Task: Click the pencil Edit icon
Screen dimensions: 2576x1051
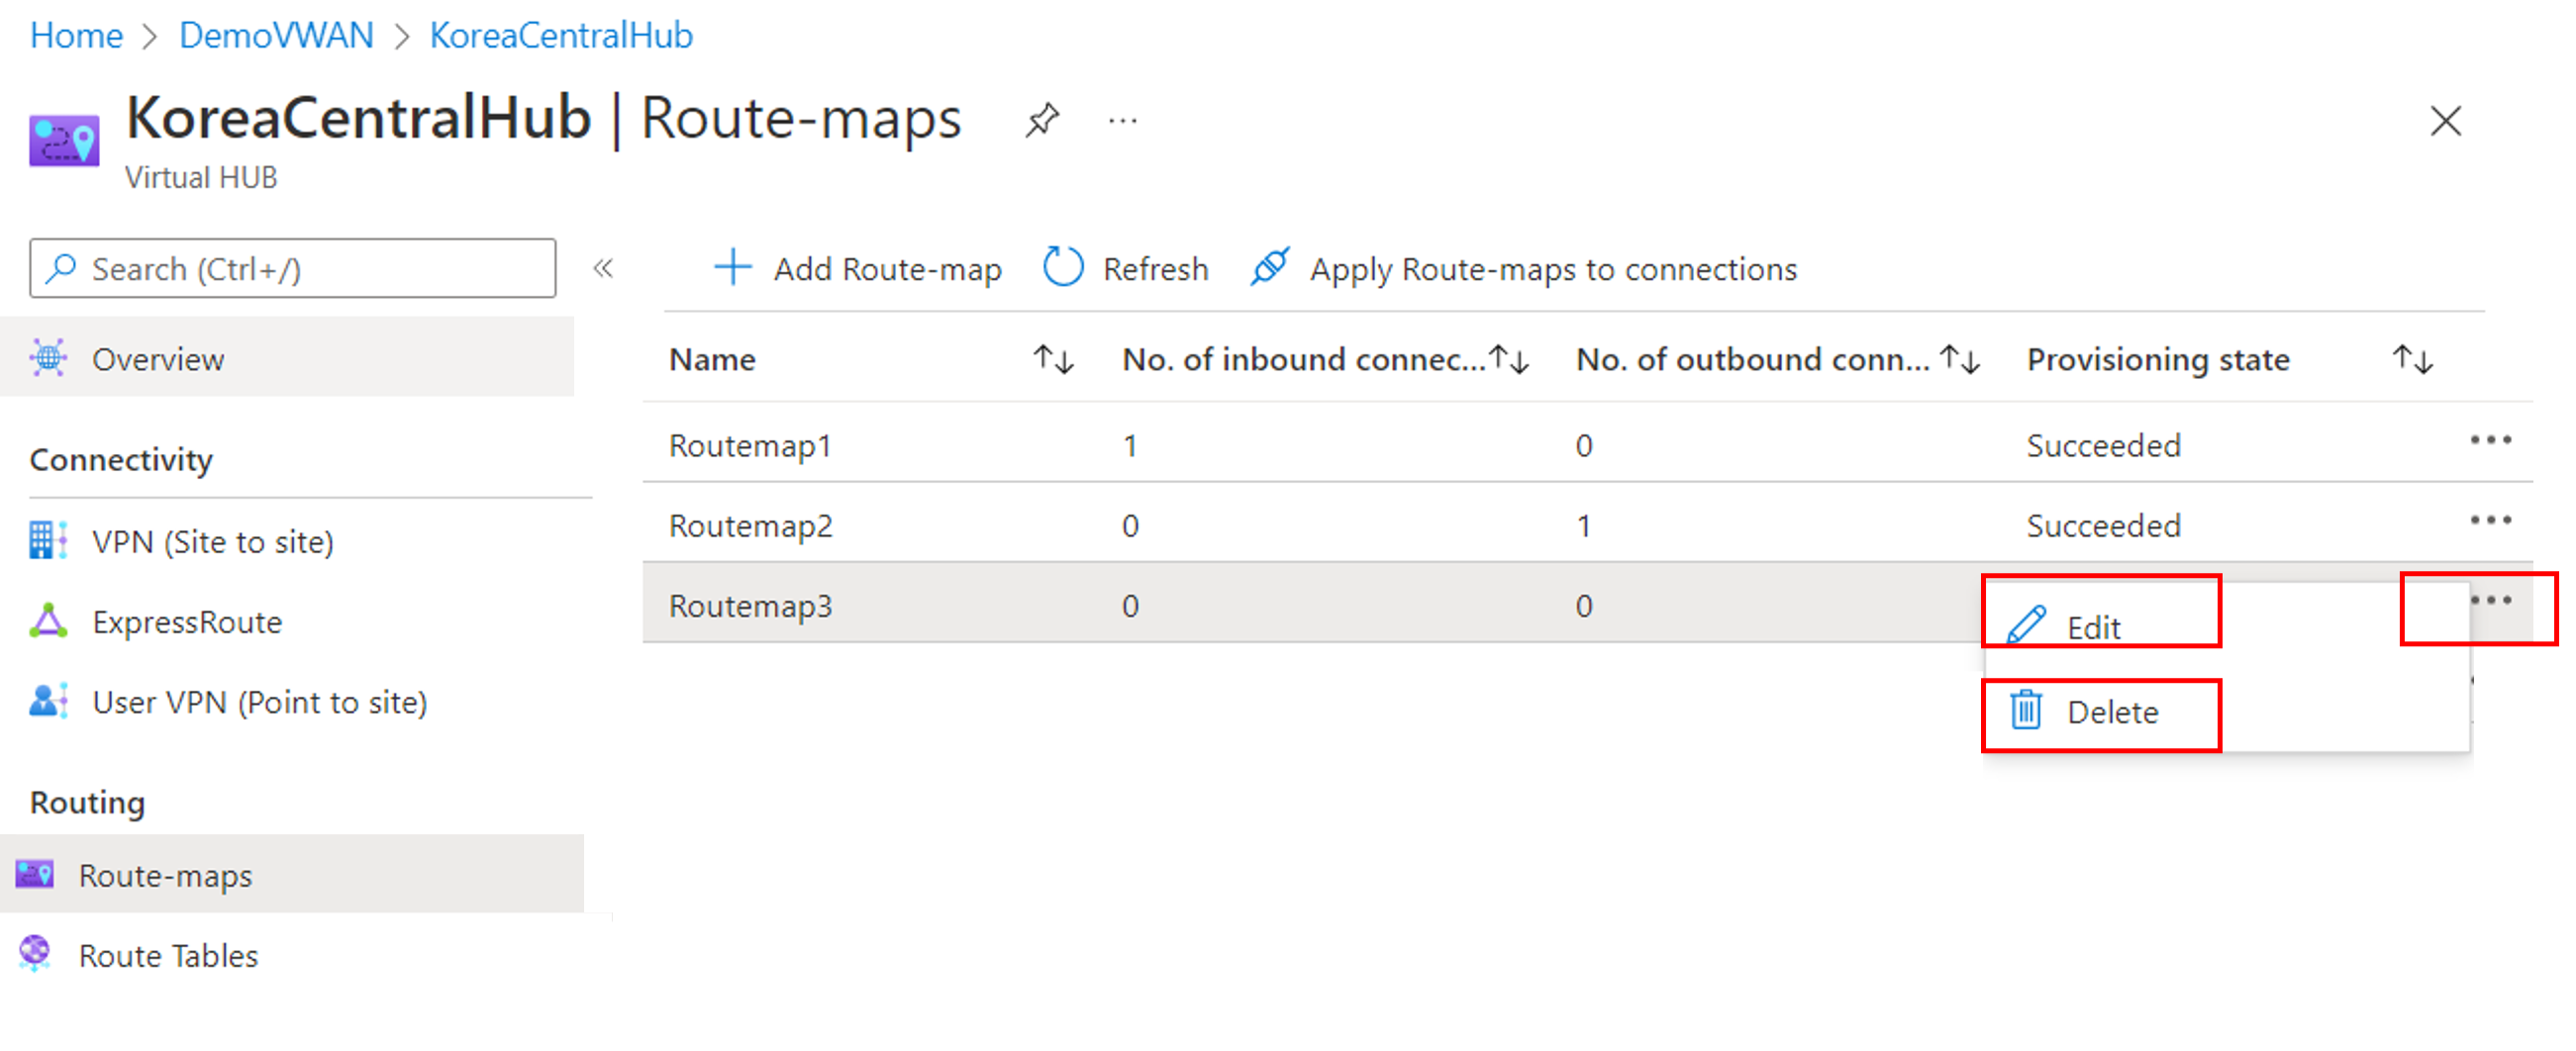Action: click(x=2026, y=625)
